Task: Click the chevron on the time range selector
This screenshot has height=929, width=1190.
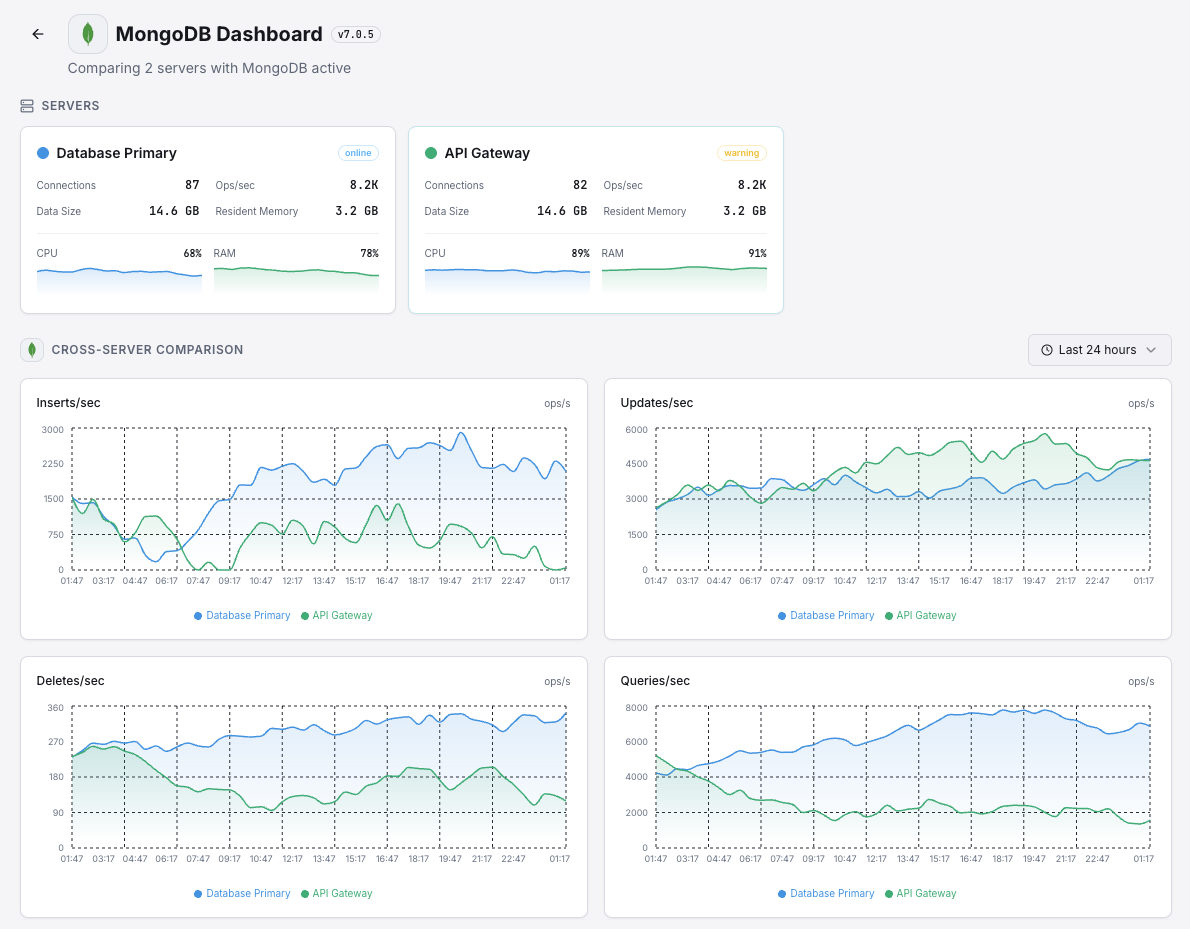Action: (x=1150, y=350)
